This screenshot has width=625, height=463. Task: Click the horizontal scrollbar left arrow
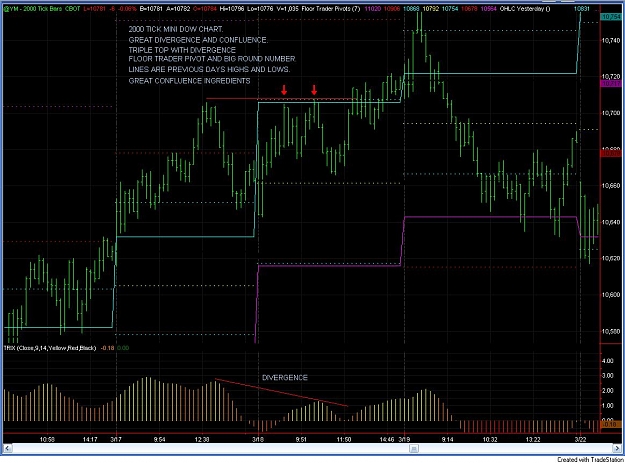point(7,449)
